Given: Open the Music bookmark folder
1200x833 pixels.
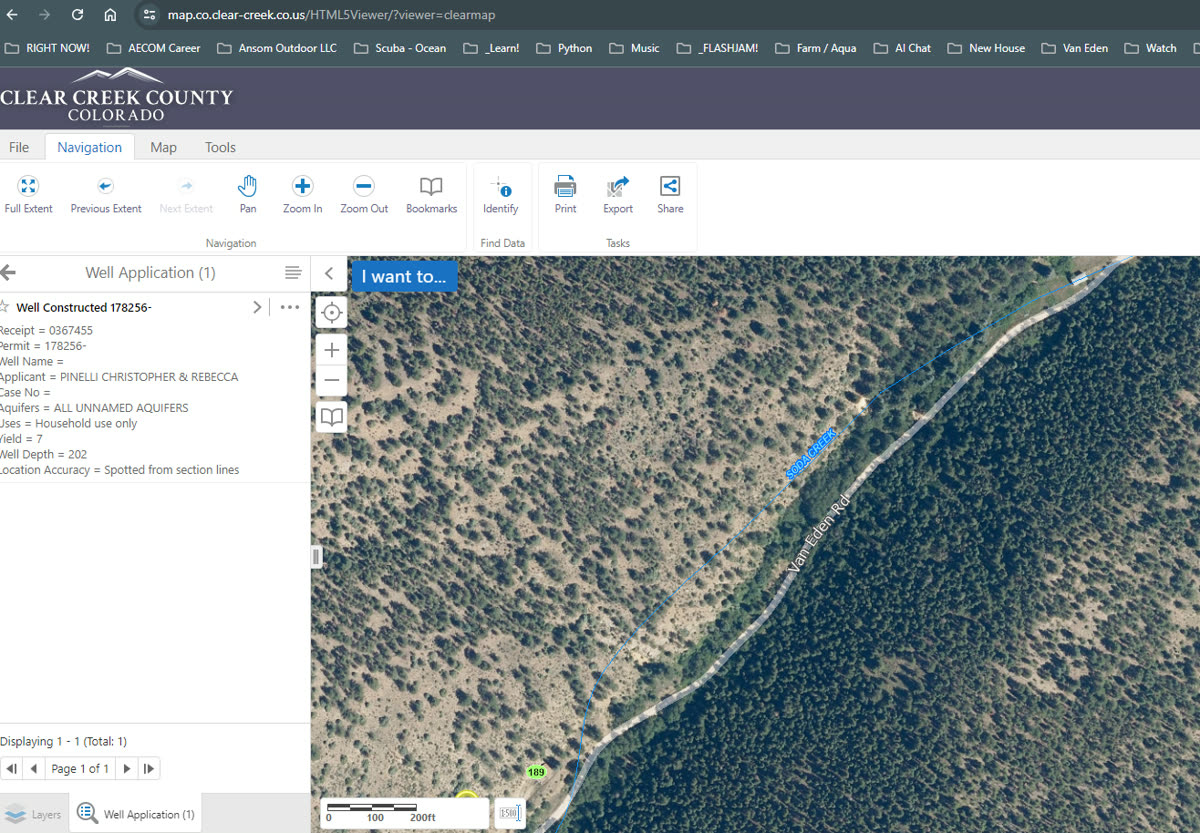Looking at the screenshot, I should [634, 48].
